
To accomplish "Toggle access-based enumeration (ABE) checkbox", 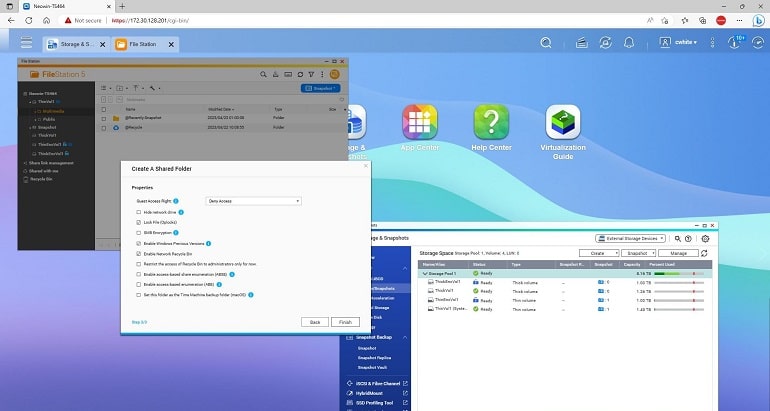I will (x=138, y=284).
